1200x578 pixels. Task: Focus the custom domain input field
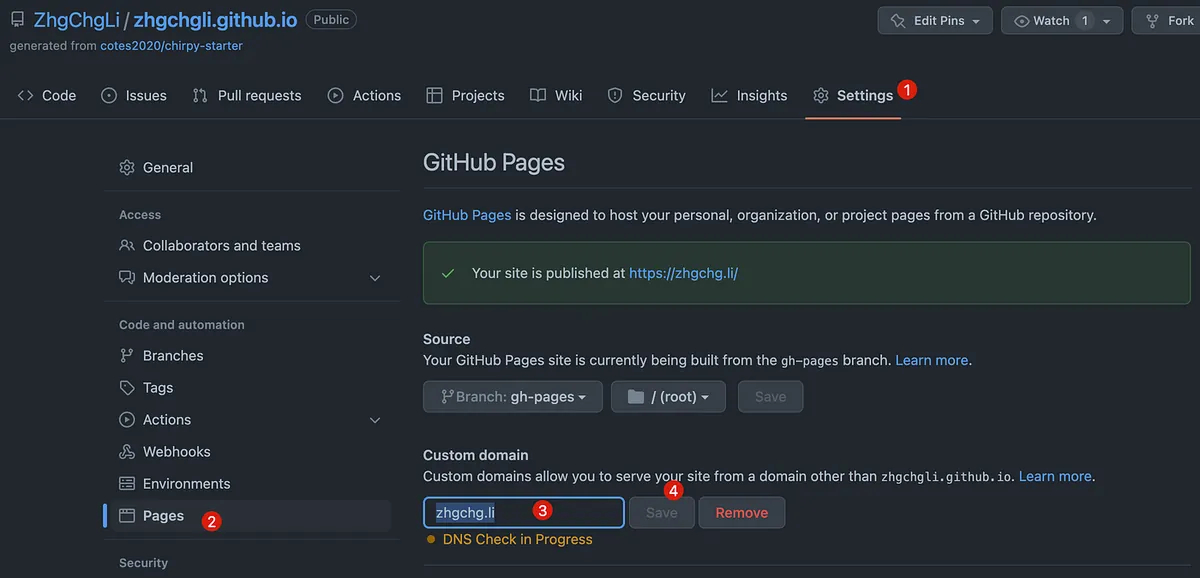(x=523, y=513)
